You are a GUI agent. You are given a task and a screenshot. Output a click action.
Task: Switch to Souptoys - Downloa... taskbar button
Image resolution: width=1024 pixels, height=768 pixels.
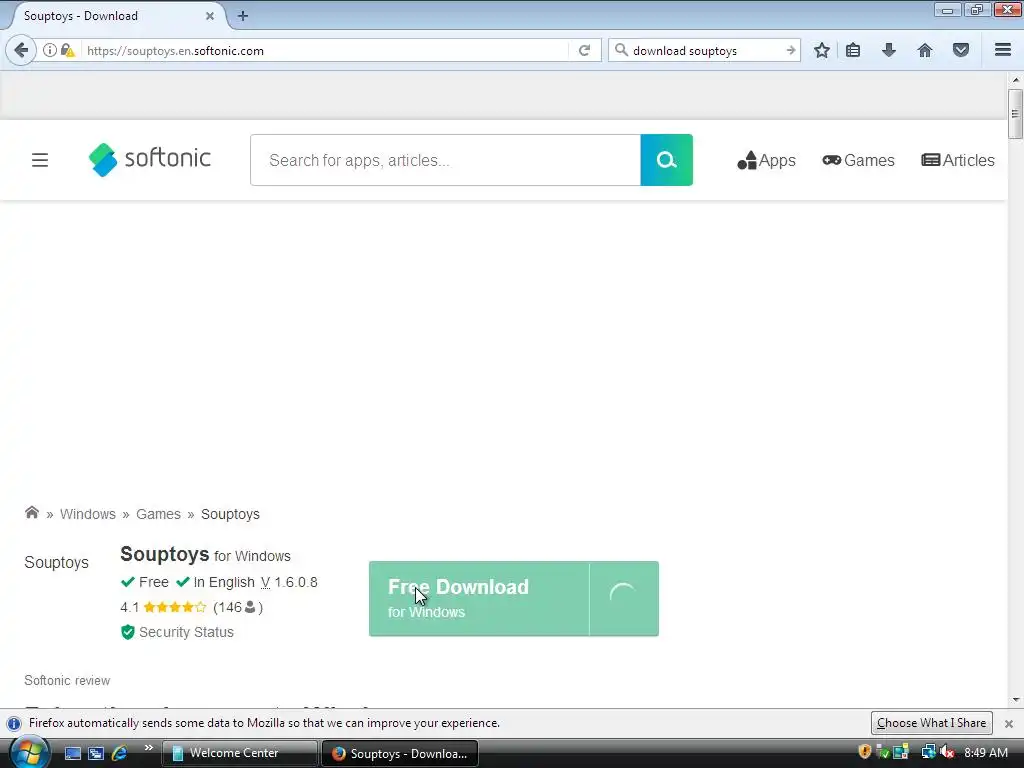coord(400,754)
